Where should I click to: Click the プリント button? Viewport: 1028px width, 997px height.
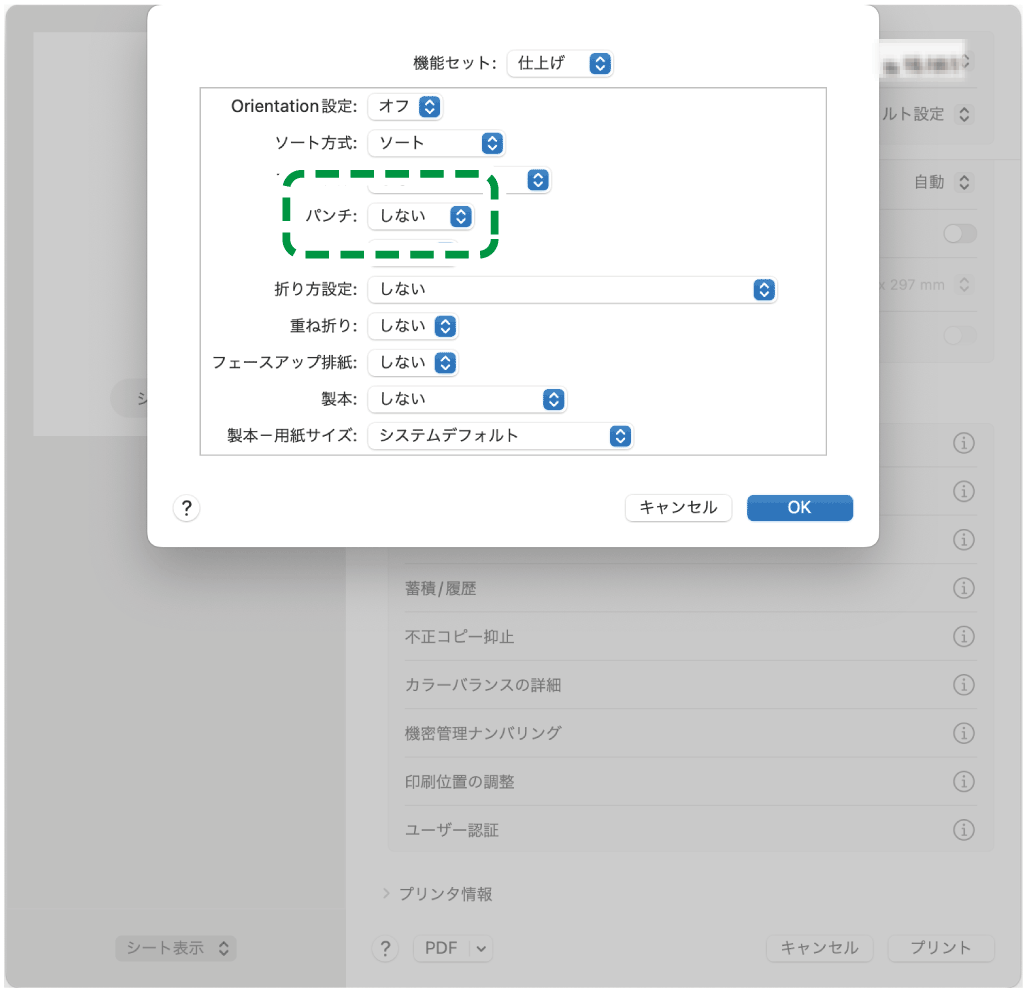[x=940, y=948]
